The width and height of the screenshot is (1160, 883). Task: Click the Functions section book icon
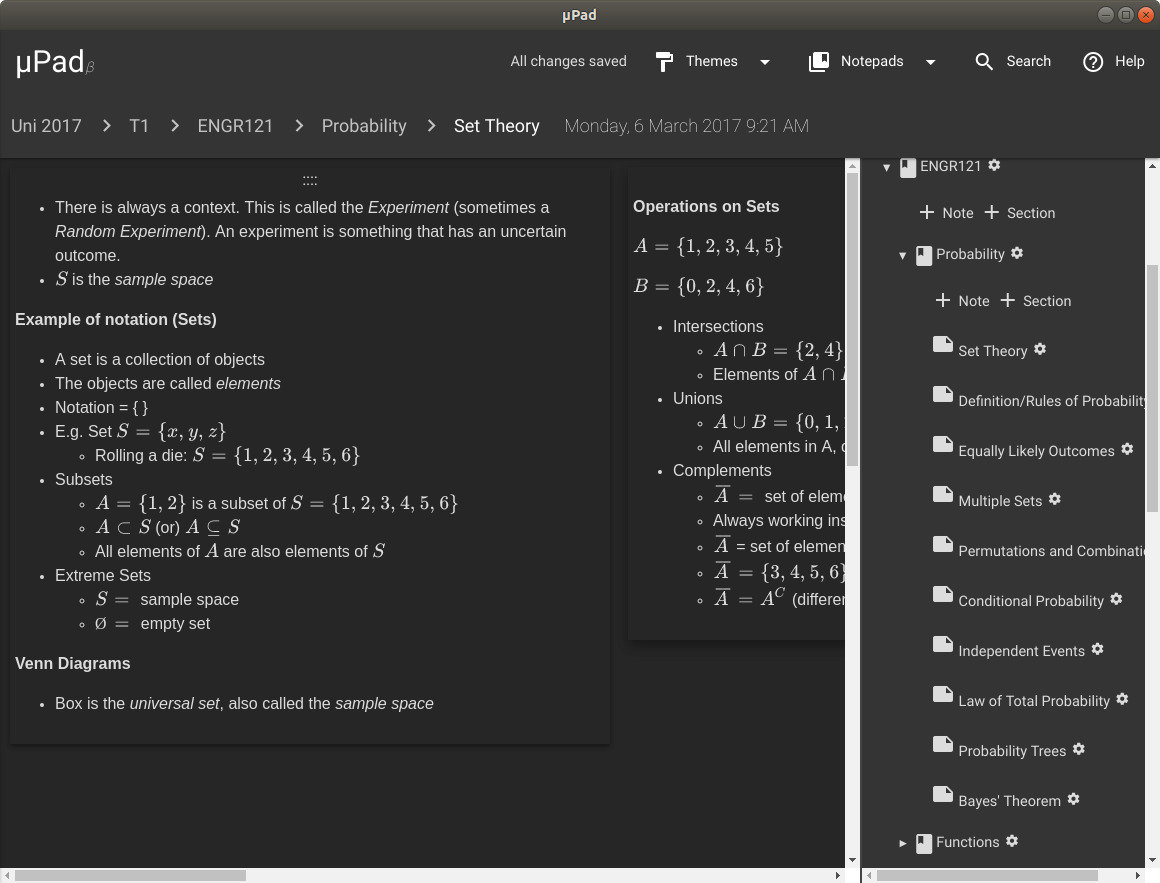924,844
